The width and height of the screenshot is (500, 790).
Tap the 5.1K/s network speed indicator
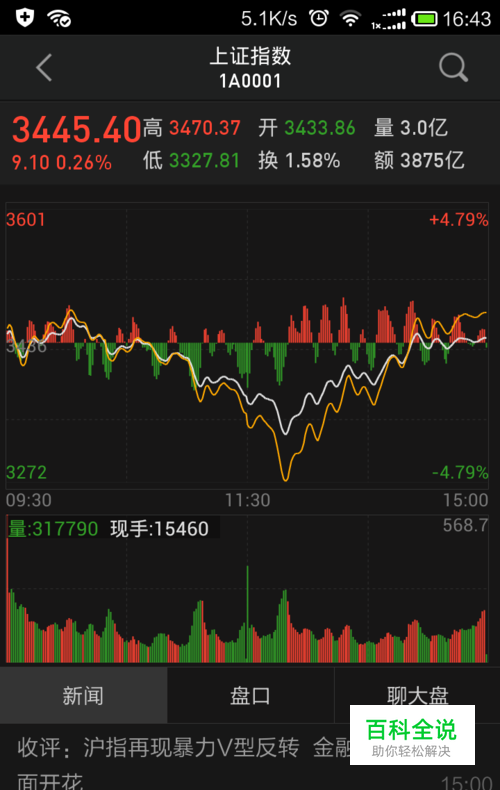[x=269, y=19]
